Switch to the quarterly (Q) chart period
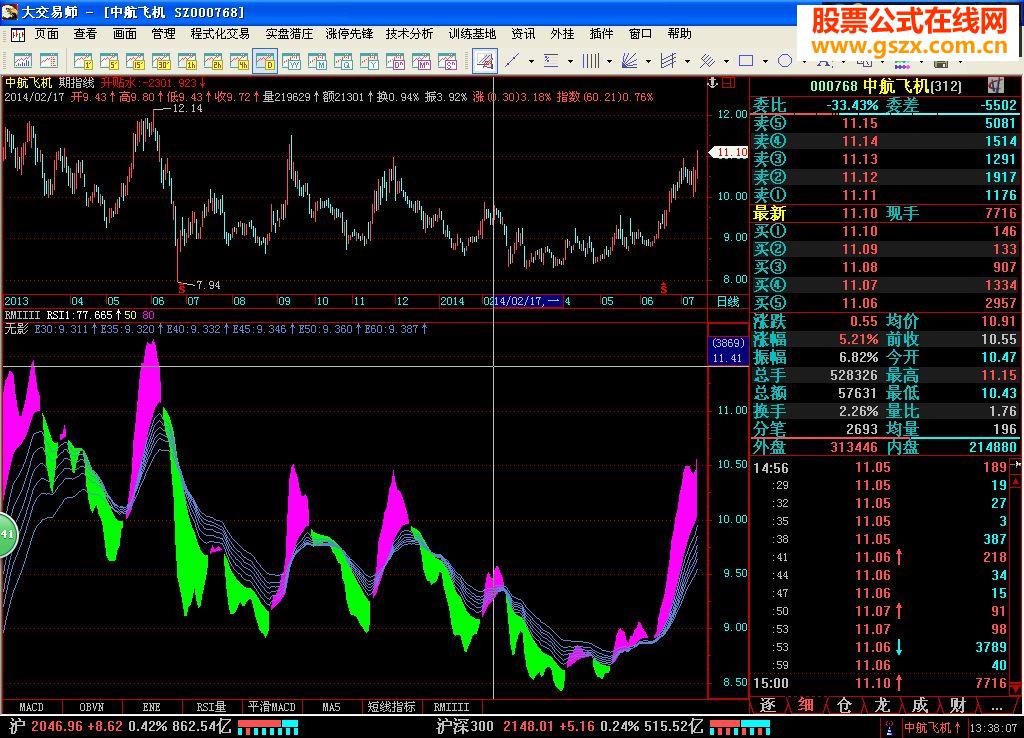Screen dimensions: 1024x738 (344, 61)
